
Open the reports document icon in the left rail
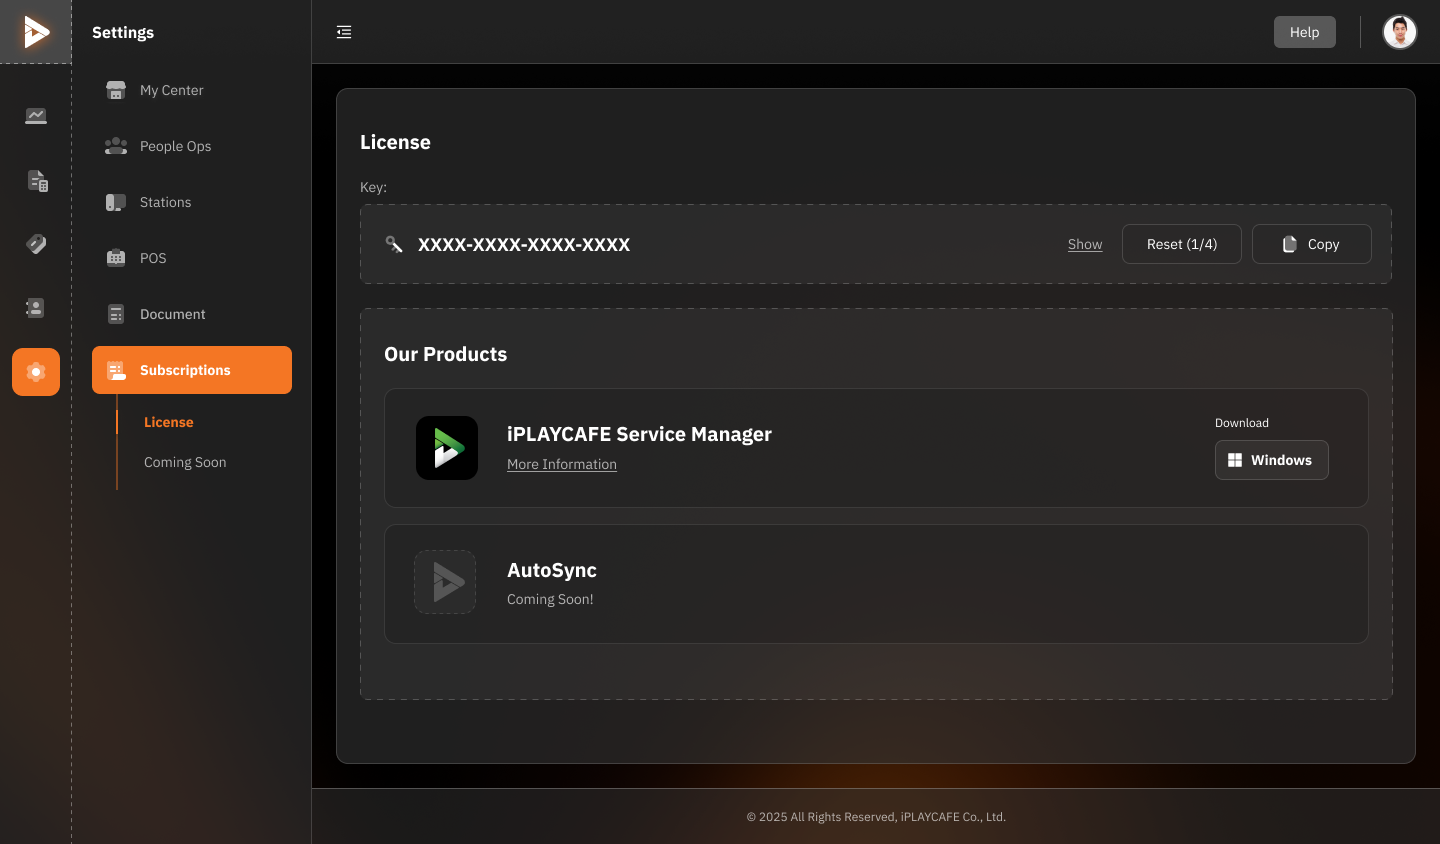point(37,181)
